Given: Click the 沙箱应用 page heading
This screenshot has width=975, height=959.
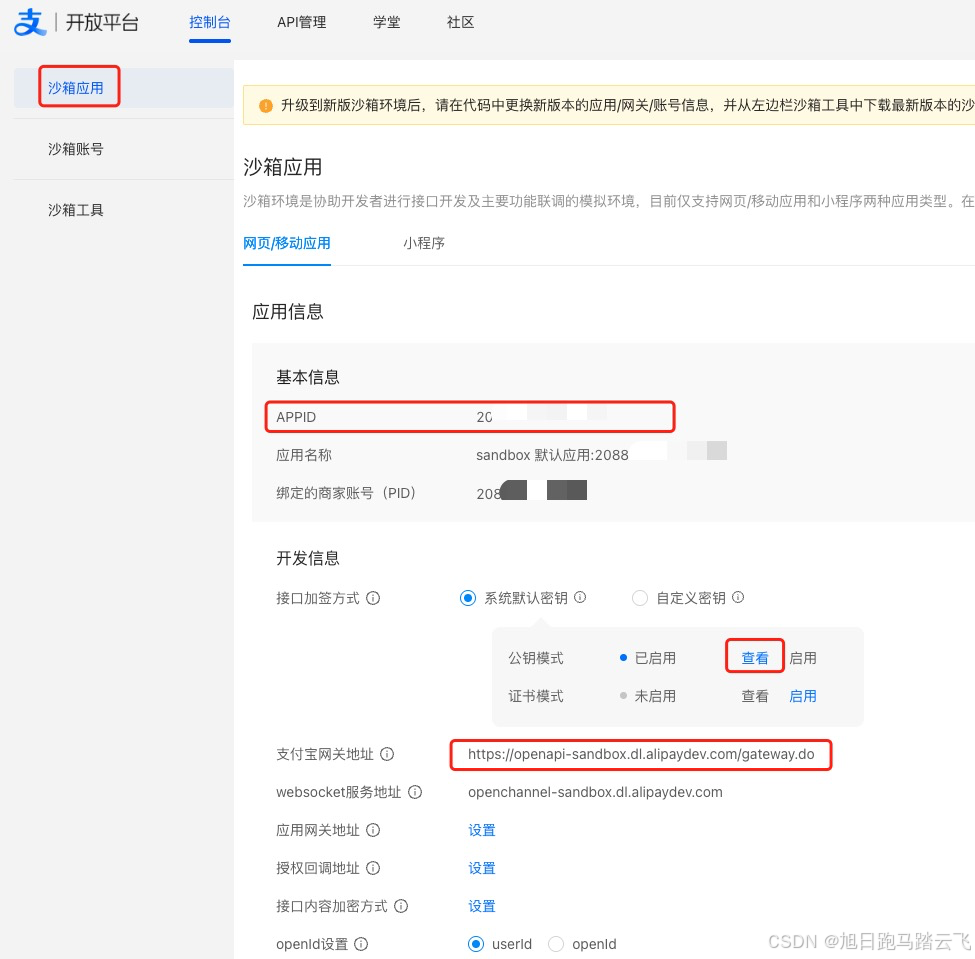Looking at the screenshot, I should (282, 167).
